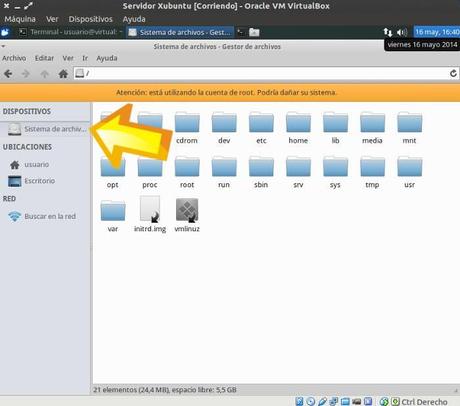Viewport: 460px width, 406px height.
Task: Click the folder icon in taskbar
Action: (254, 32)
